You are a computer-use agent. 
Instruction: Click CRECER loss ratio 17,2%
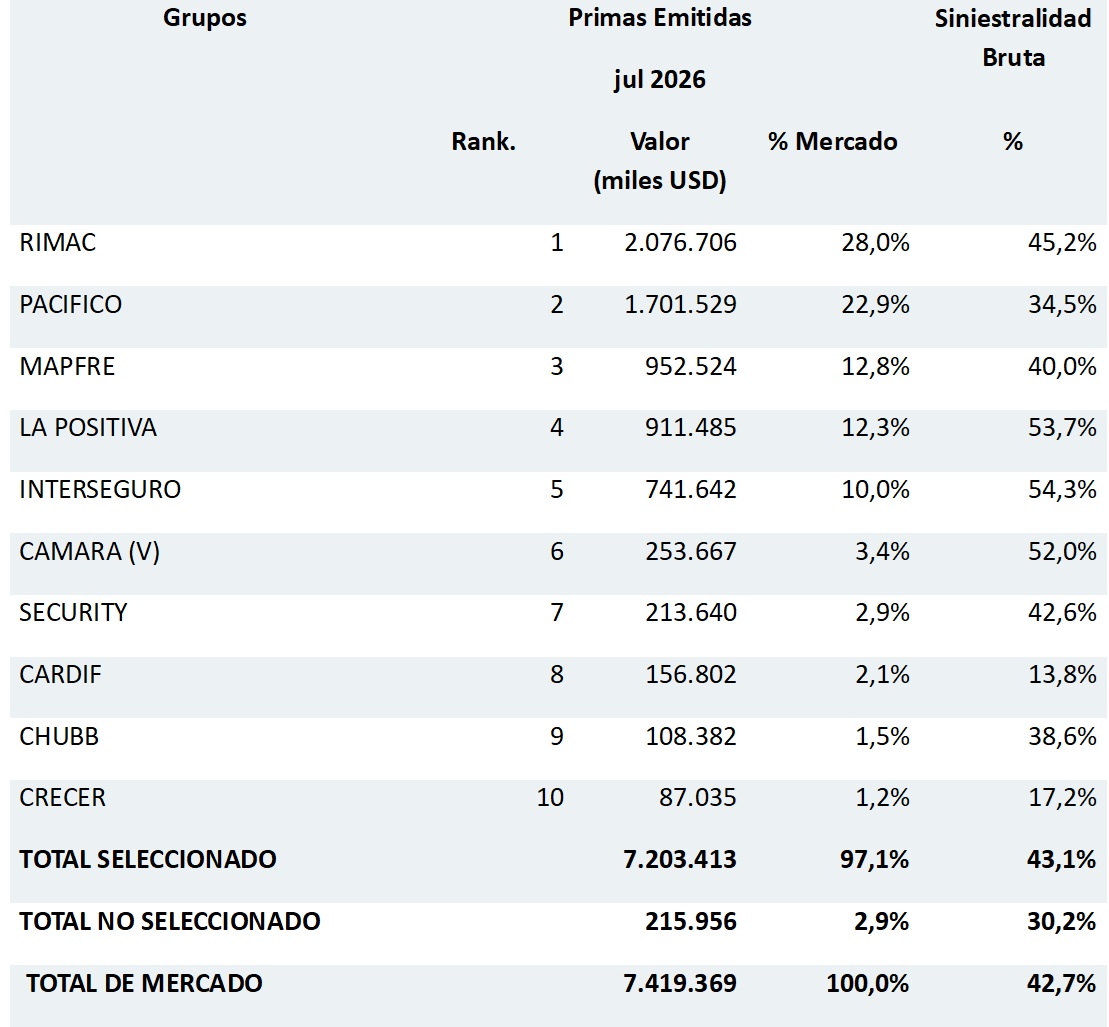click(1062, 798)
